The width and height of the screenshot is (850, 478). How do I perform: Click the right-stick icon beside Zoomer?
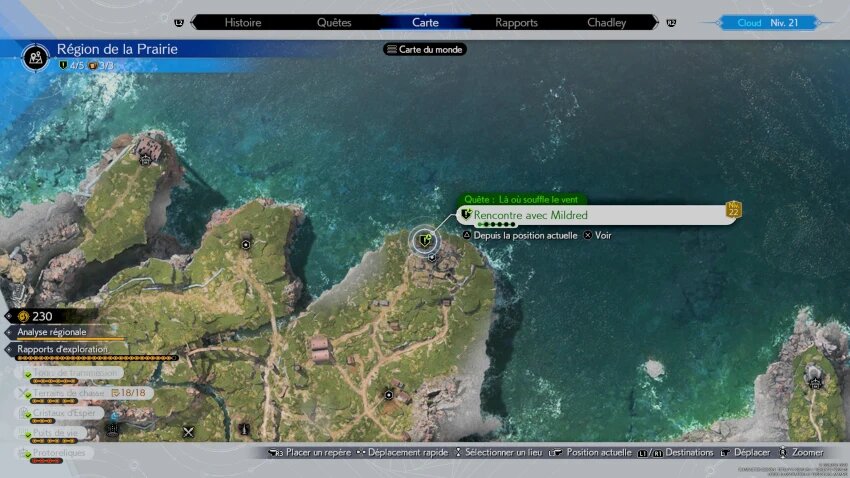[783, 452]
